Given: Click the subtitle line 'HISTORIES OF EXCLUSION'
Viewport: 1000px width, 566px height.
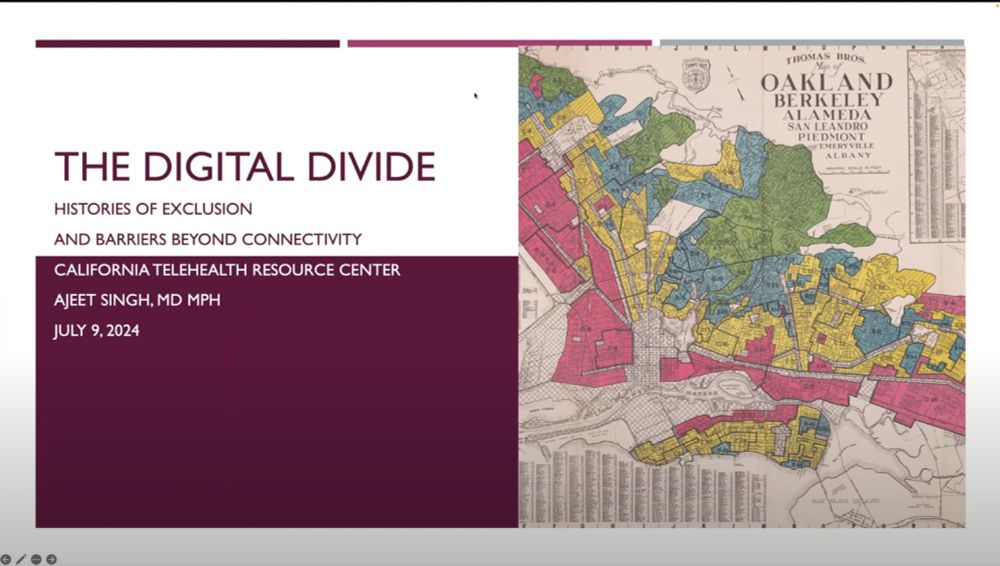Looking at the screenshot, I should pos(153,209).
